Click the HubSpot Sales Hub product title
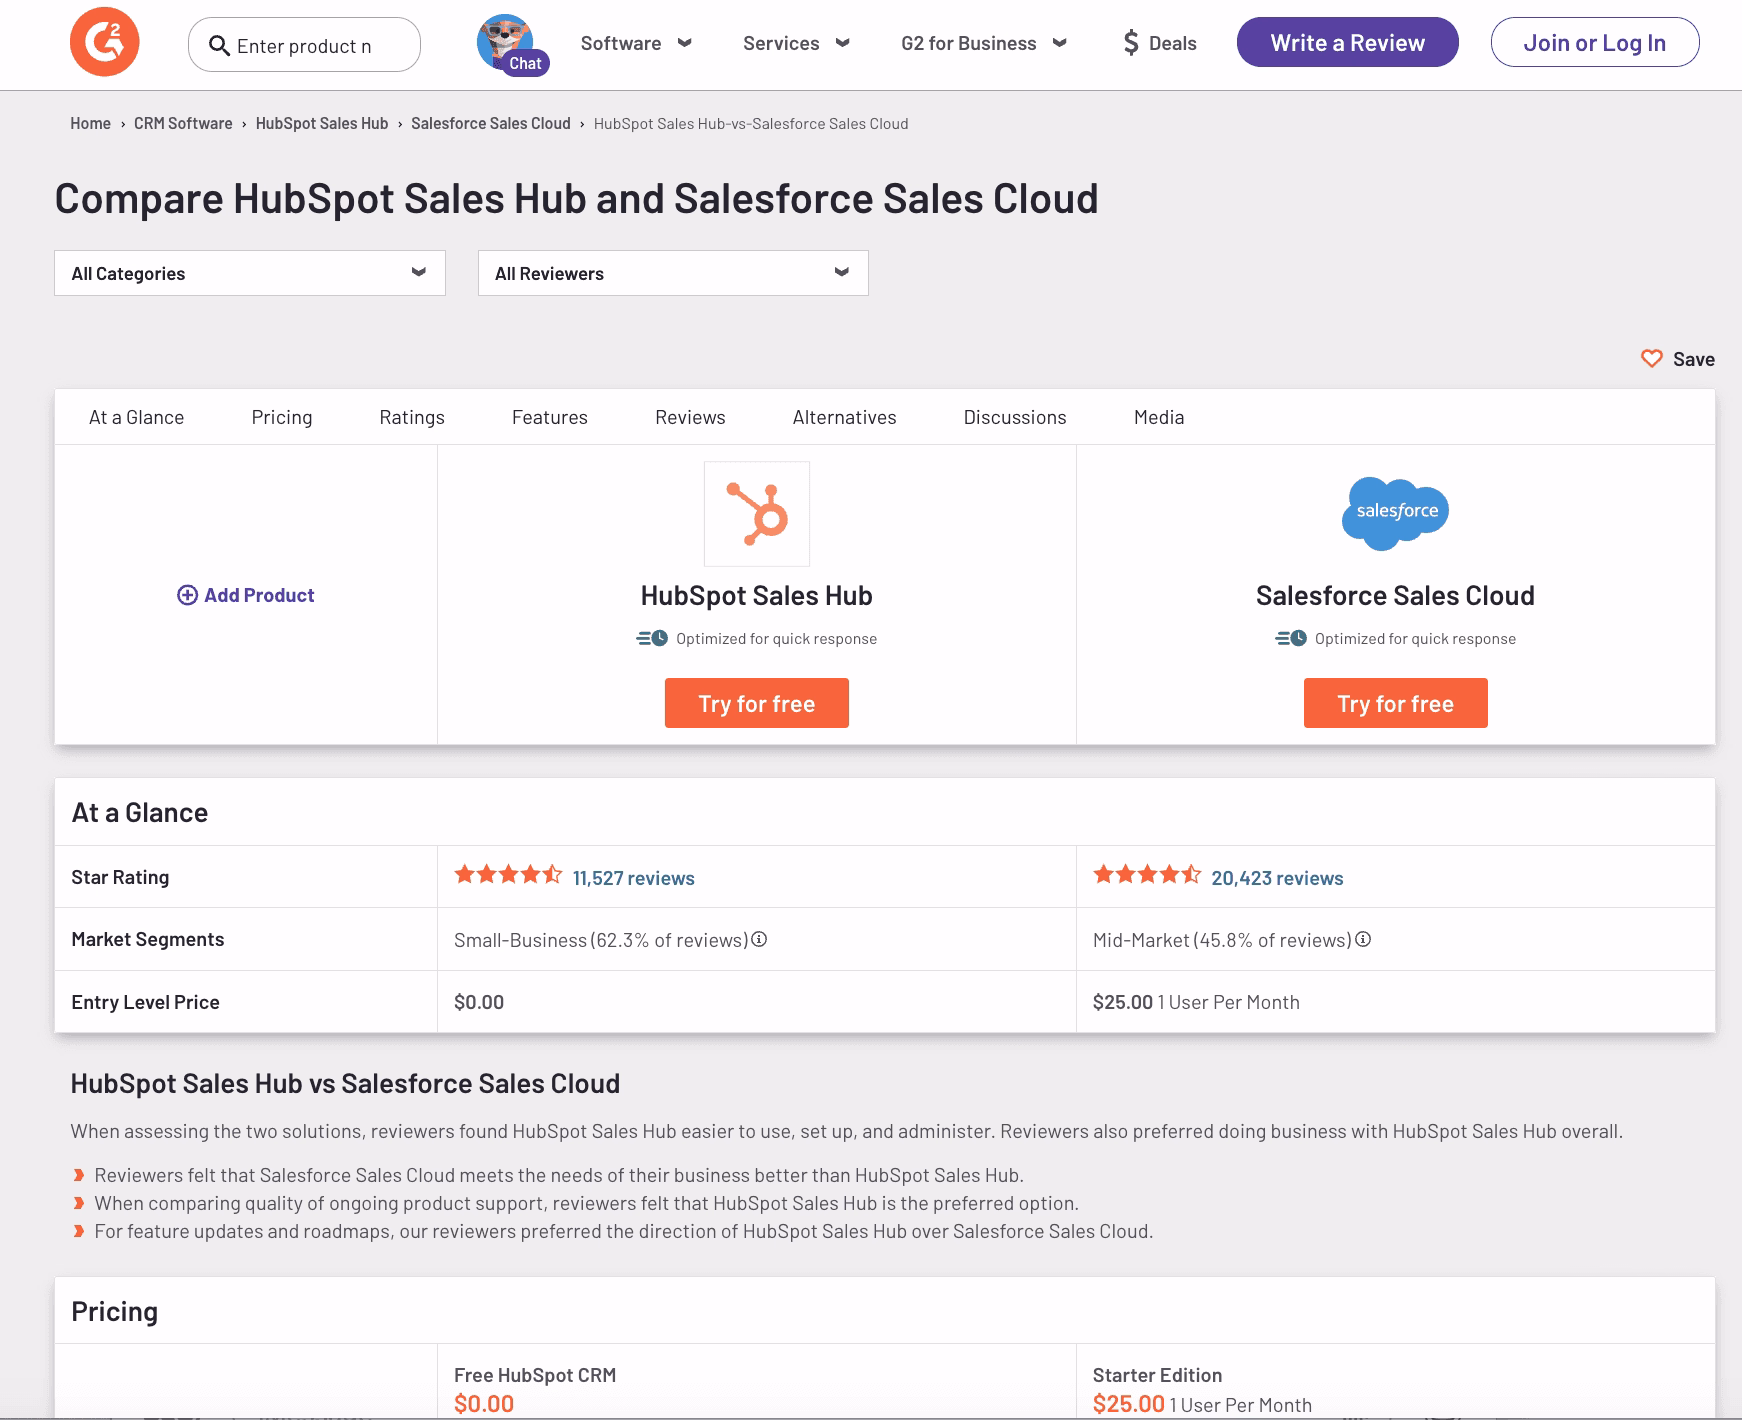Image resolution: width=1742 pixels, height=1420 pixels. [757, 595]
